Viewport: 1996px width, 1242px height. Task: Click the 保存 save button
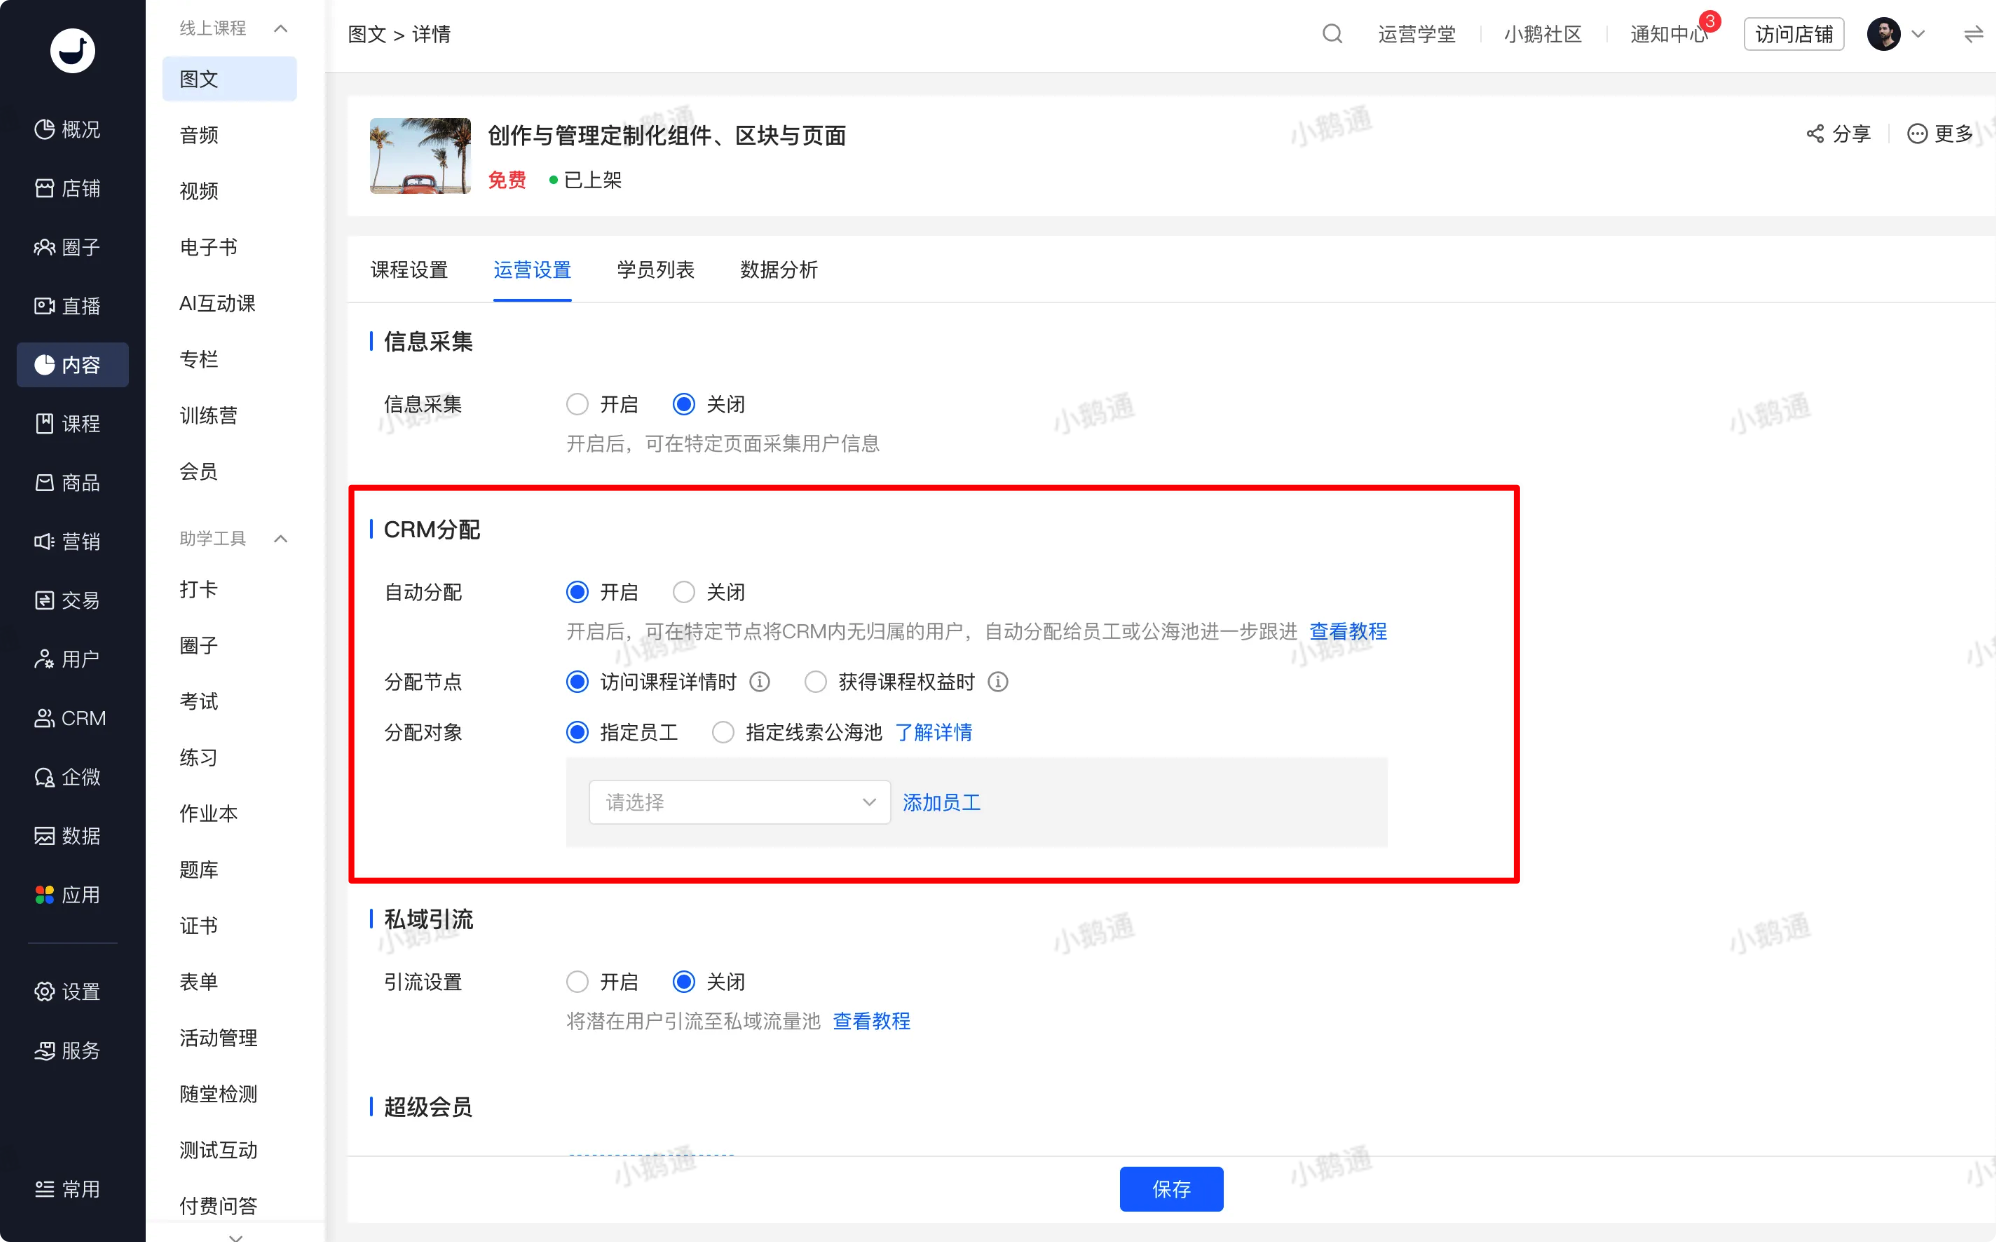1171,1189
